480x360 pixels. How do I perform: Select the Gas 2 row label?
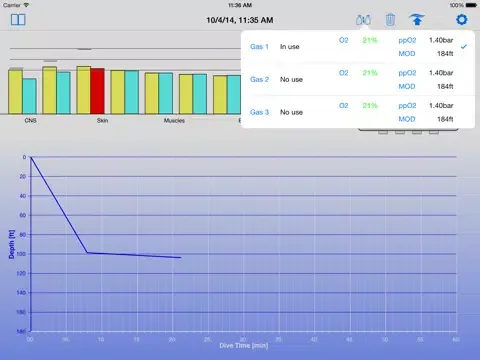click(x=259, y=79)
